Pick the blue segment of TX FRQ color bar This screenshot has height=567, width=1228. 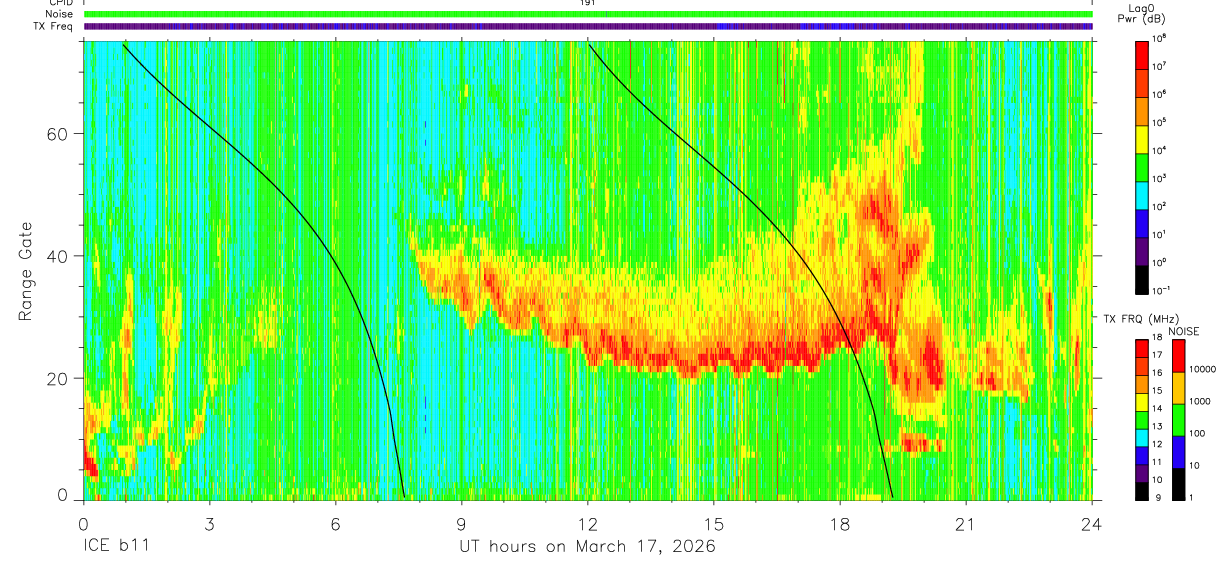pos(1142,455)
